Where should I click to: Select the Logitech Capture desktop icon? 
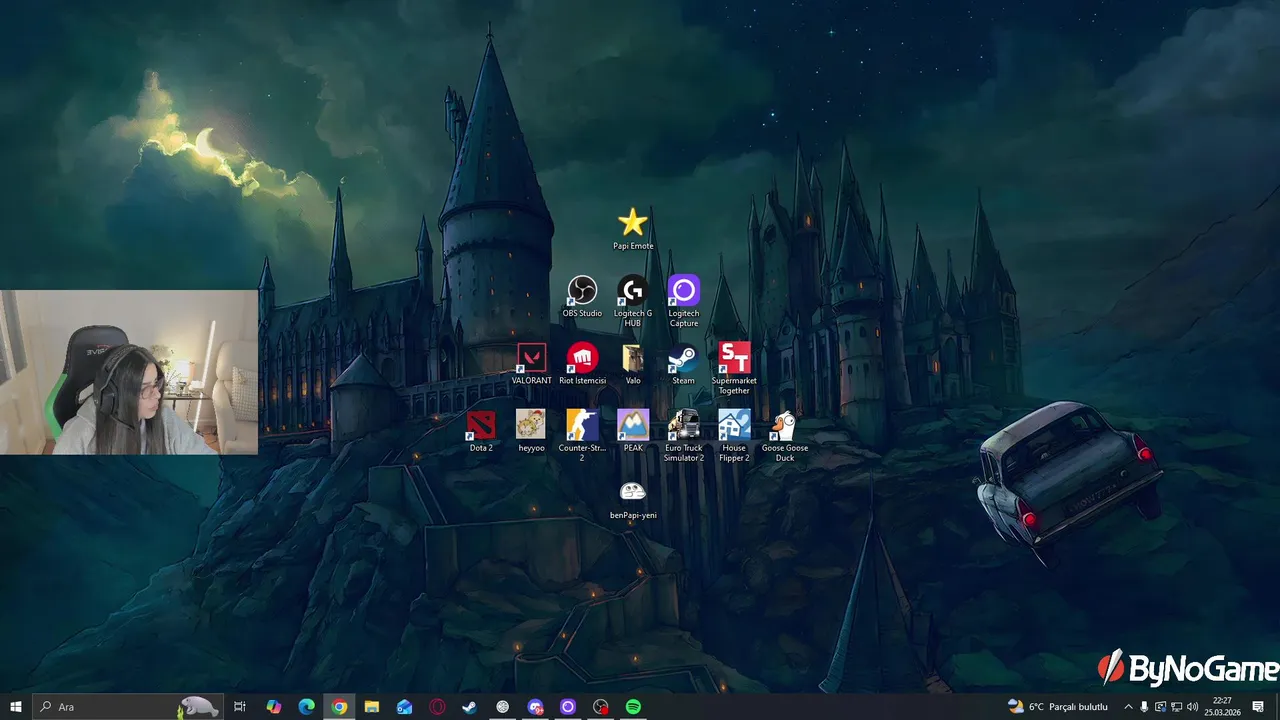[684, 301]
